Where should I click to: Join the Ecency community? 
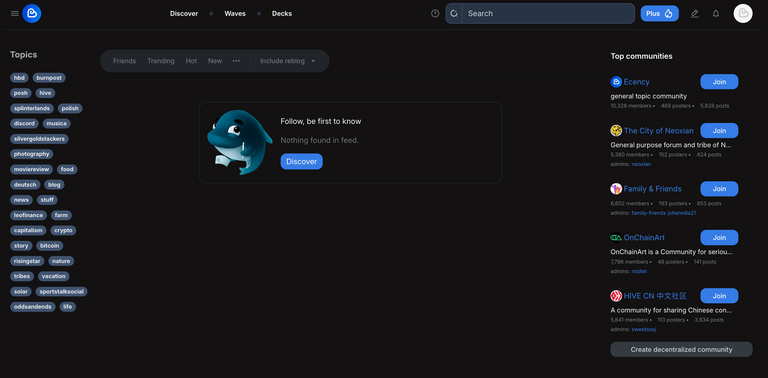719,82
